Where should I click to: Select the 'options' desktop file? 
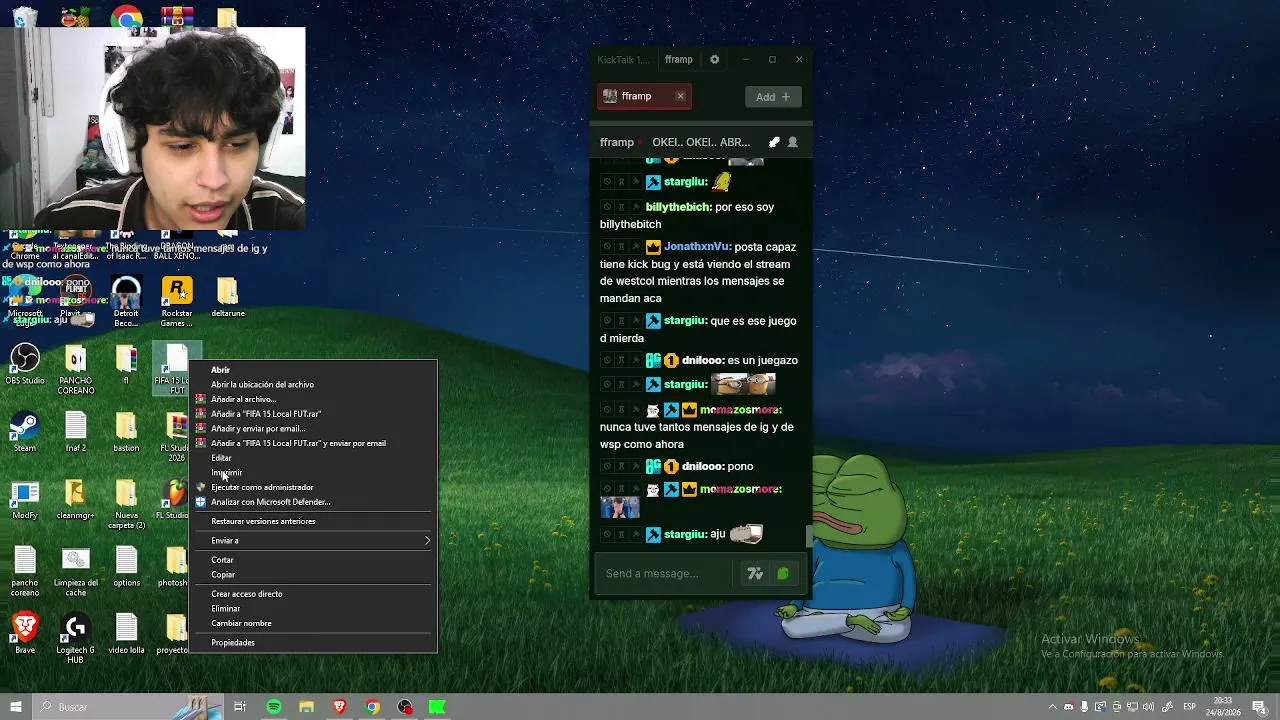point(126,567)
